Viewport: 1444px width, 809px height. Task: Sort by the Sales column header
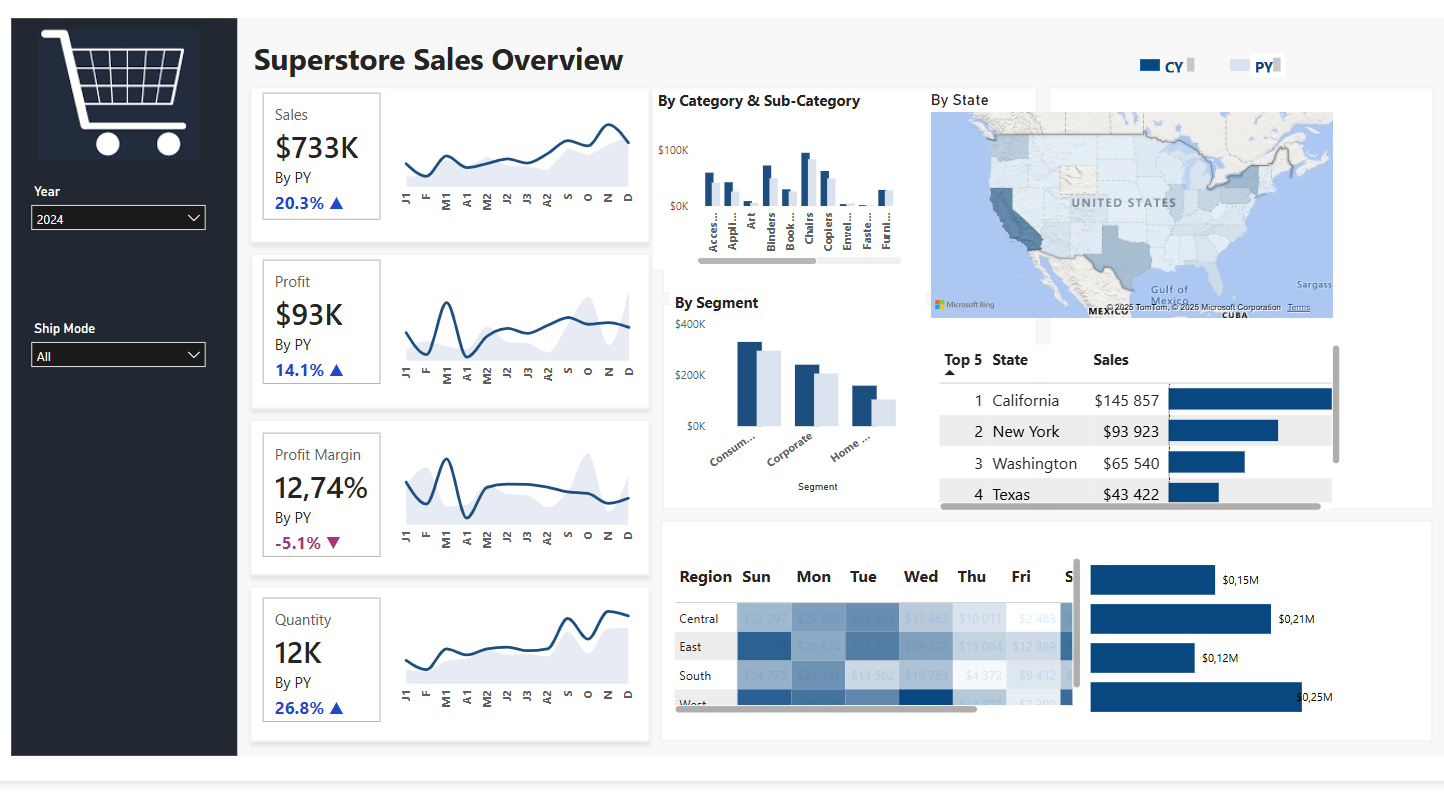coord(1111,360)
